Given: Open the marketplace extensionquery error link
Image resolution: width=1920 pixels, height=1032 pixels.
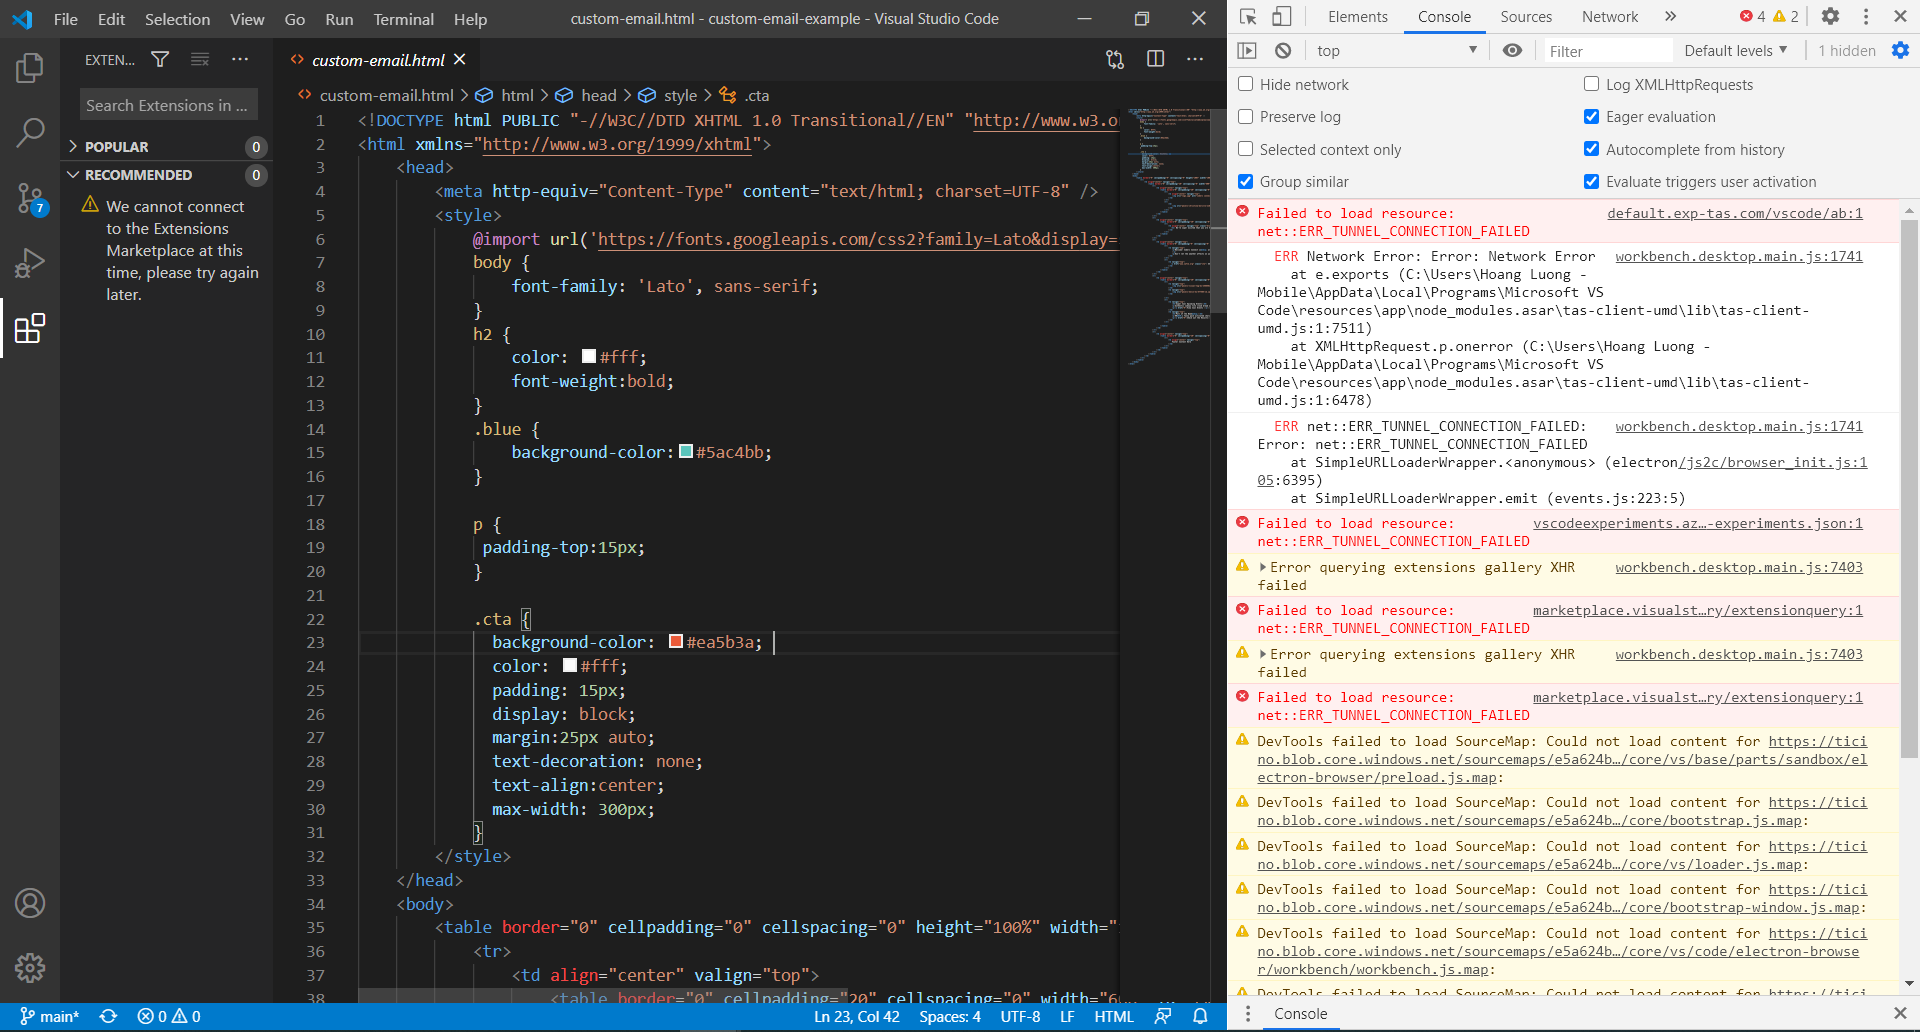Looking at the screenshot, I should point(1697,610).
